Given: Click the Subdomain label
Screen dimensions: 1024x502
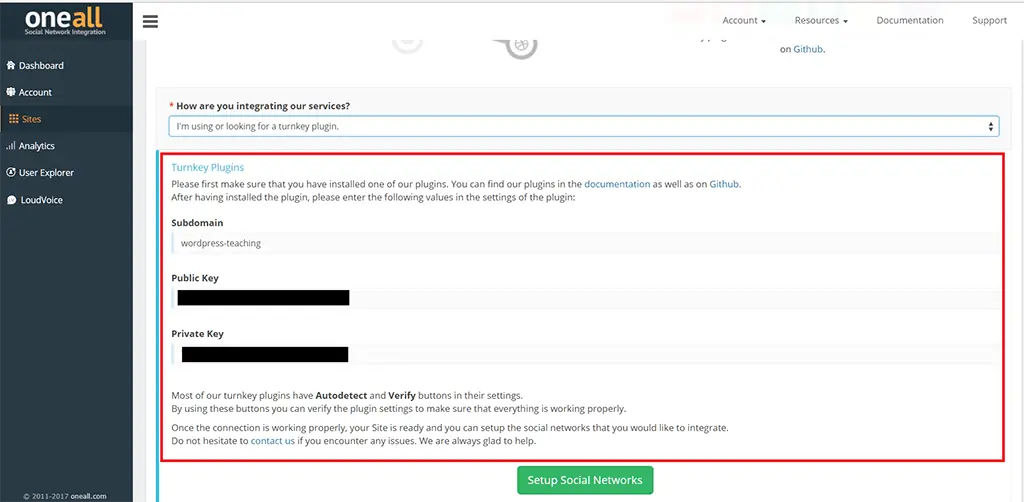Looking at the screenshot, I should 197,223.
